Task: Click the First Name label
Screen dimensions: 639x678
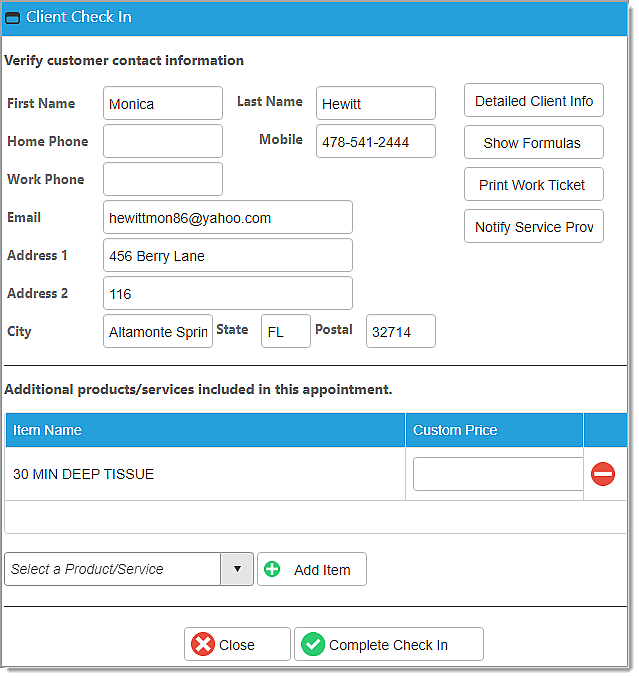Action: point(41,103)
